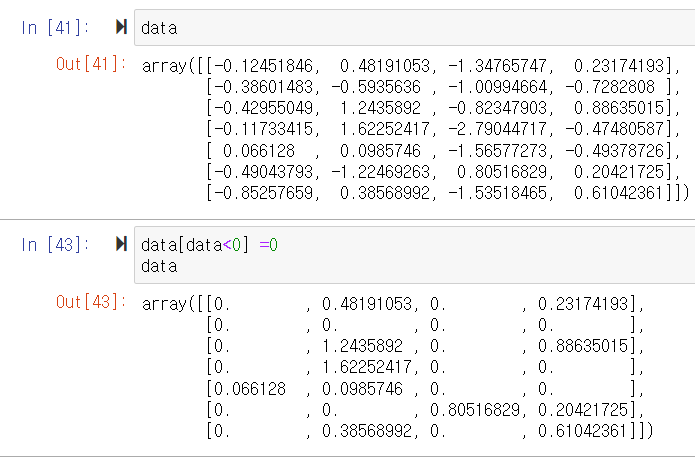This screenshot has width=695, height=465.
Task: Click value -1.22469263 in Out[41]
Action: pyautogui.click(x=381, y=172)
